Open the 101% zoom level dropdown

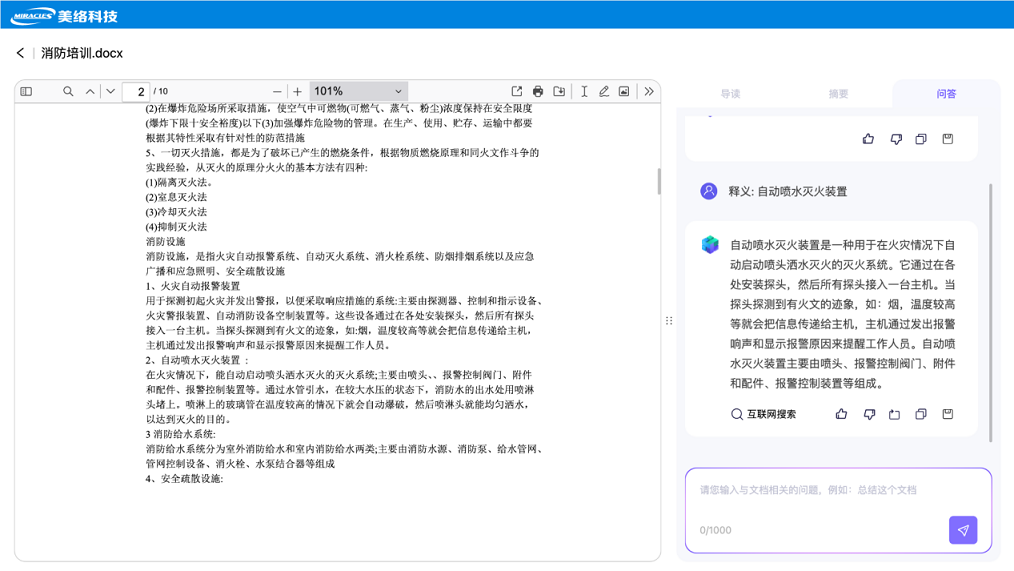click(x=358, y=91)
